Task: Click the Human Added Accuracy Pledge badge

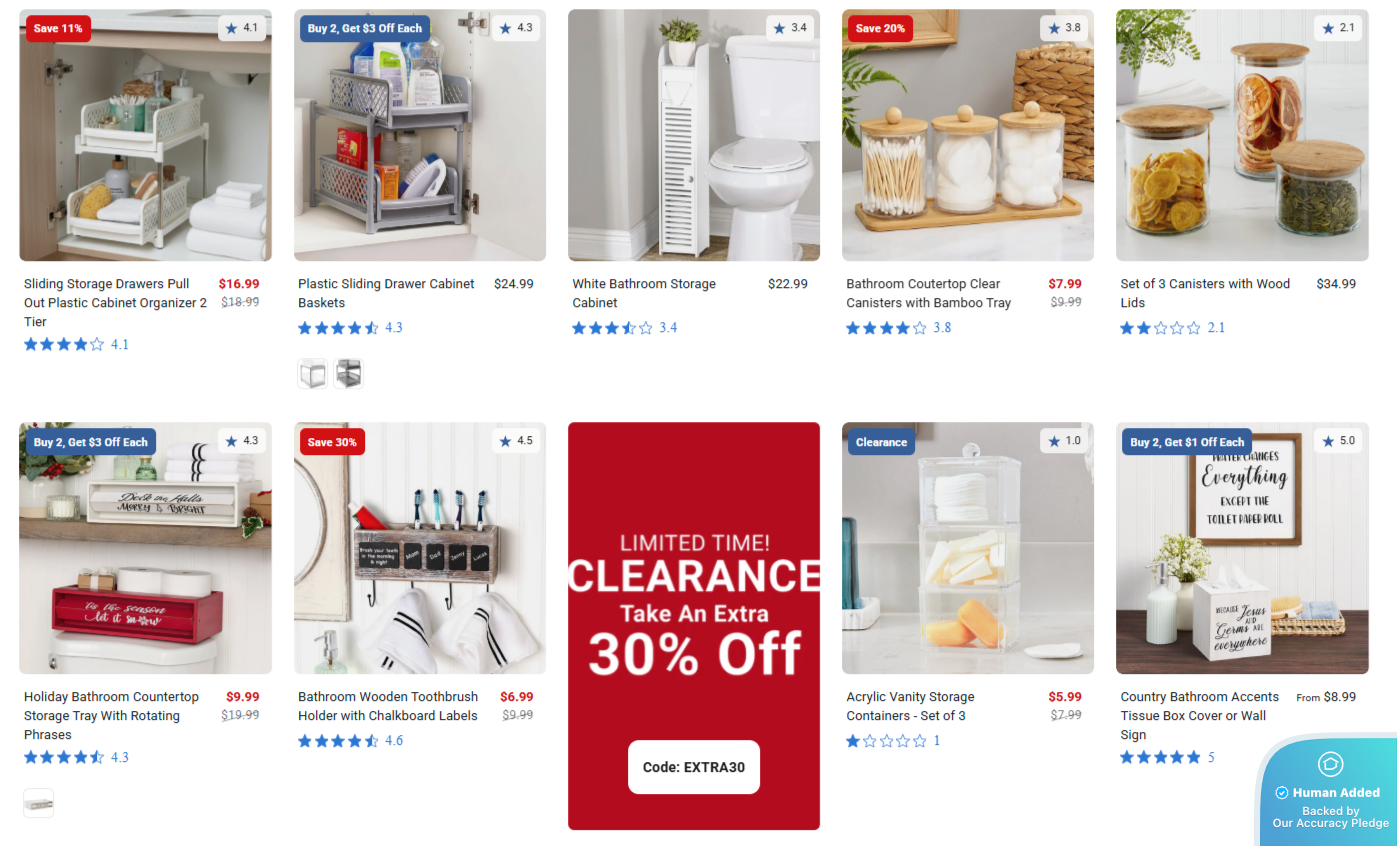Action: tap(1327, 792)
